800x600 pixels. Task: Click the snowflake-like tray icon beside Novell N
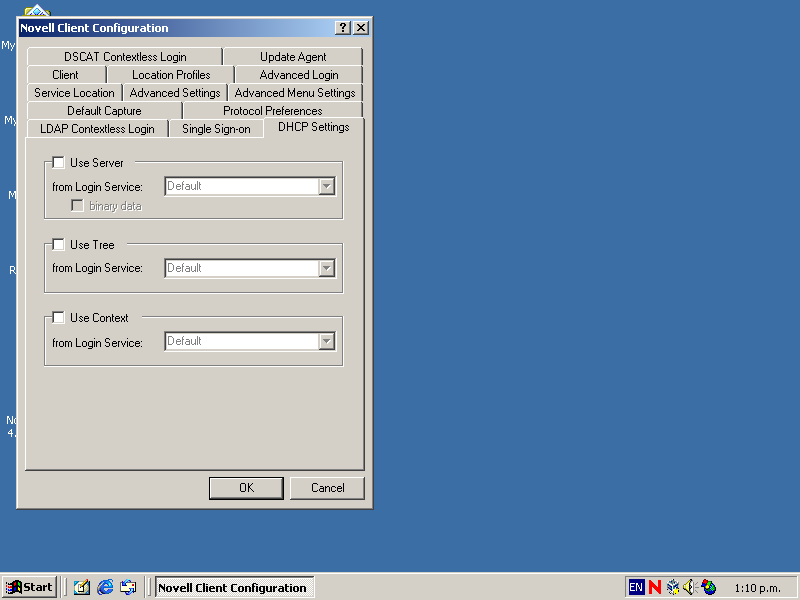[673, 587]
